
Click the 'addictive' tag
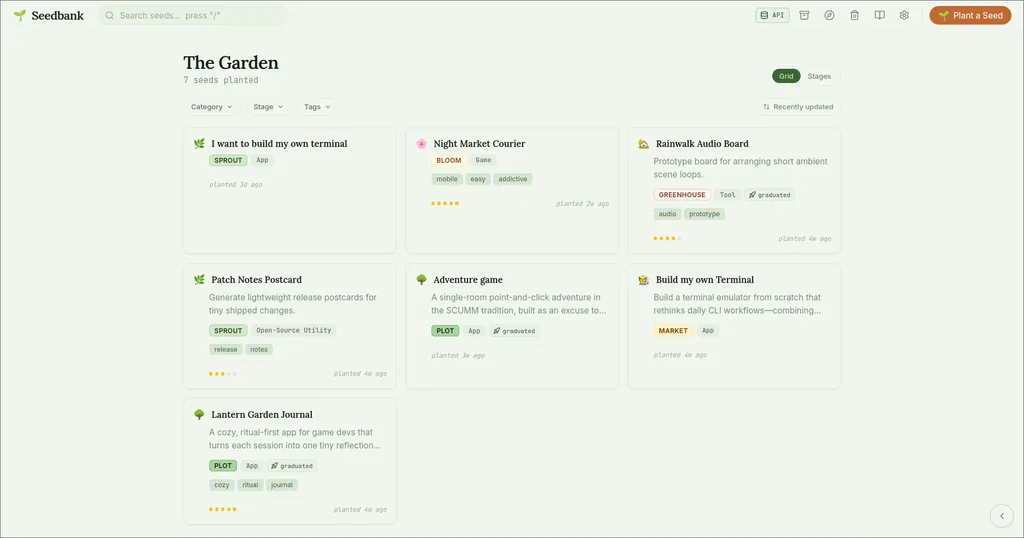513,179
